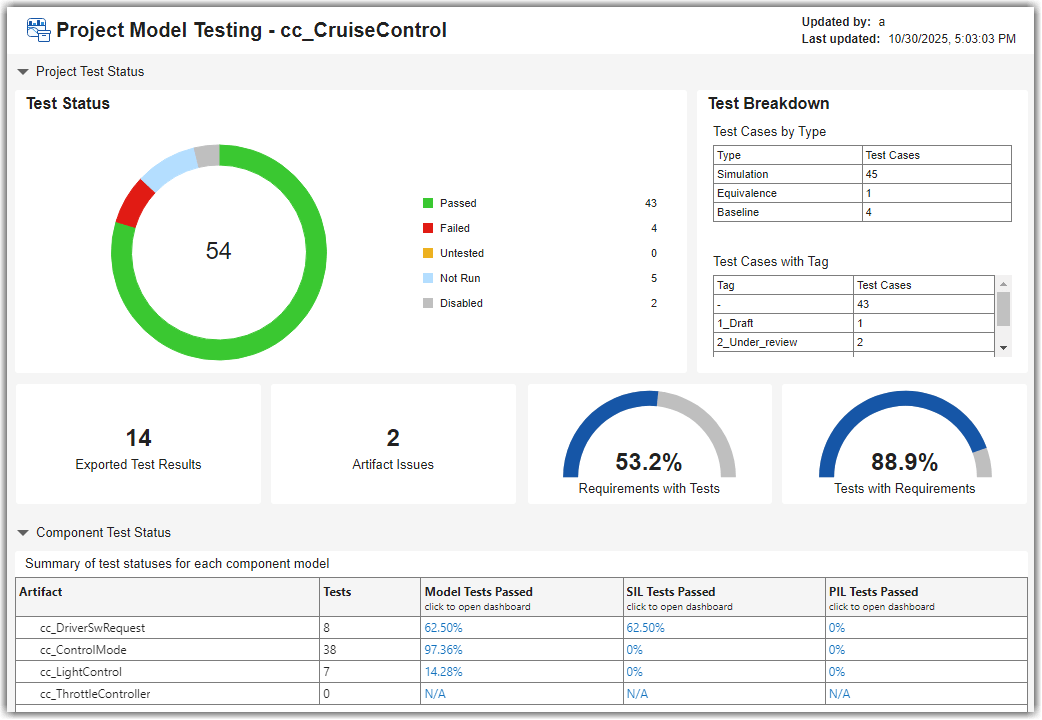Image resolution: width=1042 pixels, height=720 pixels.
Task: Open the 0% SIL Tests link for cc_LightControl
Action: click(634, 671)
